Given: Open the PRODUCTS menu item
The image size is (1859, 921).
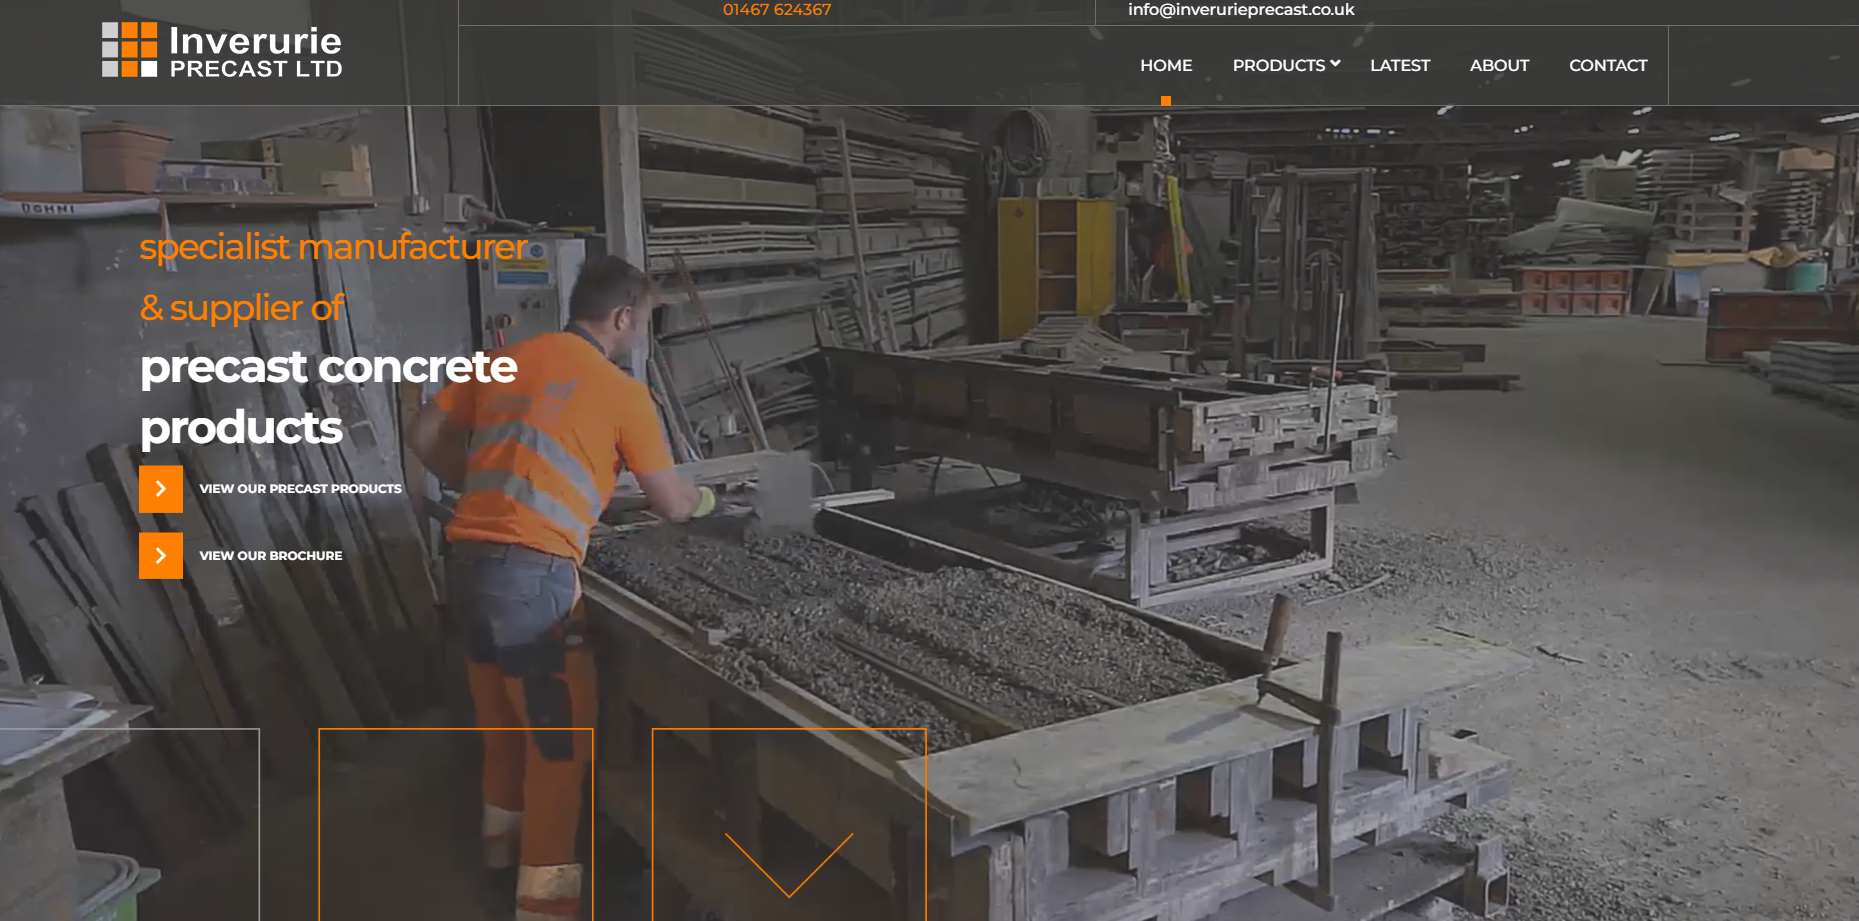Looking at the screenshot, I should click(1278, 66).
